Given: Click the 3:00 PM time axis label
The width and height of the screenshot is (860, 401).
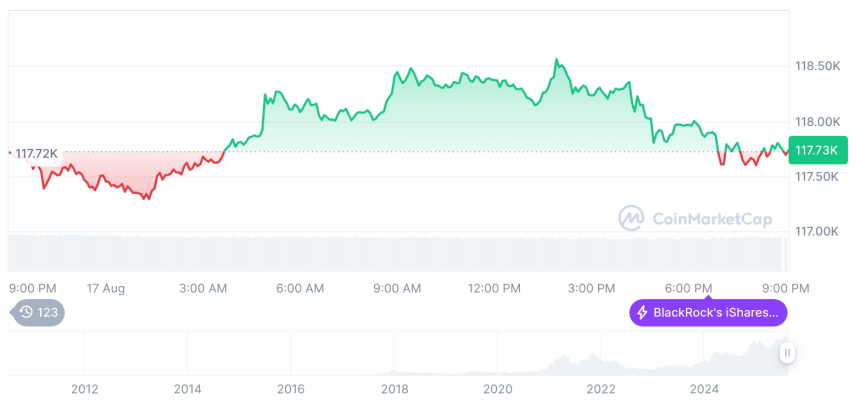Looking at the screenshot, I should 592,288.
